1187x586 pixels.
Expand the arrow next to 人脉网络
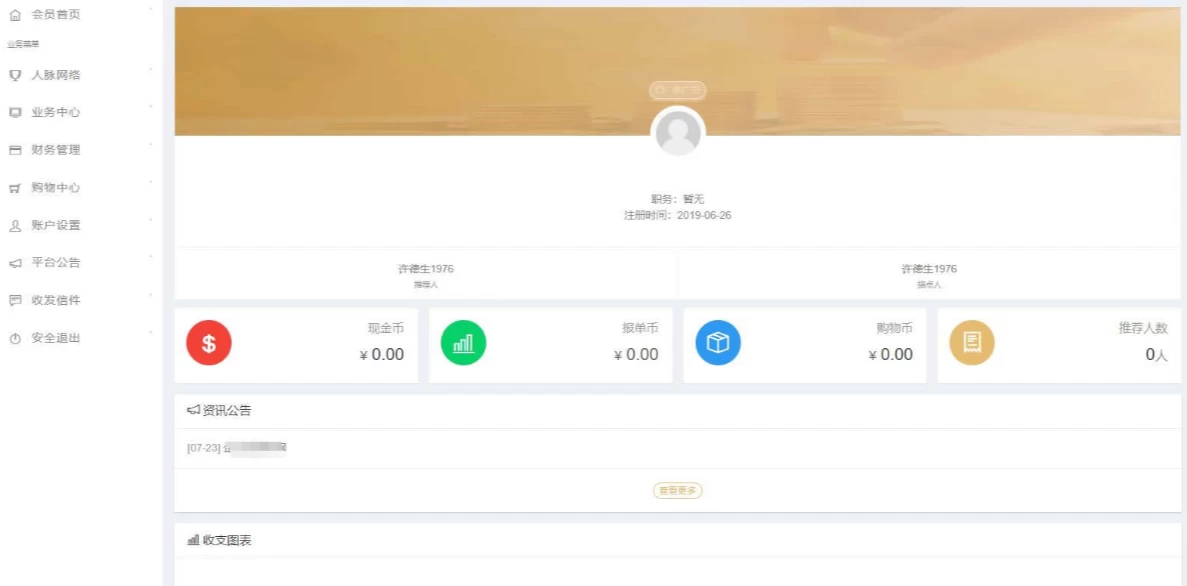coord(151,70)
